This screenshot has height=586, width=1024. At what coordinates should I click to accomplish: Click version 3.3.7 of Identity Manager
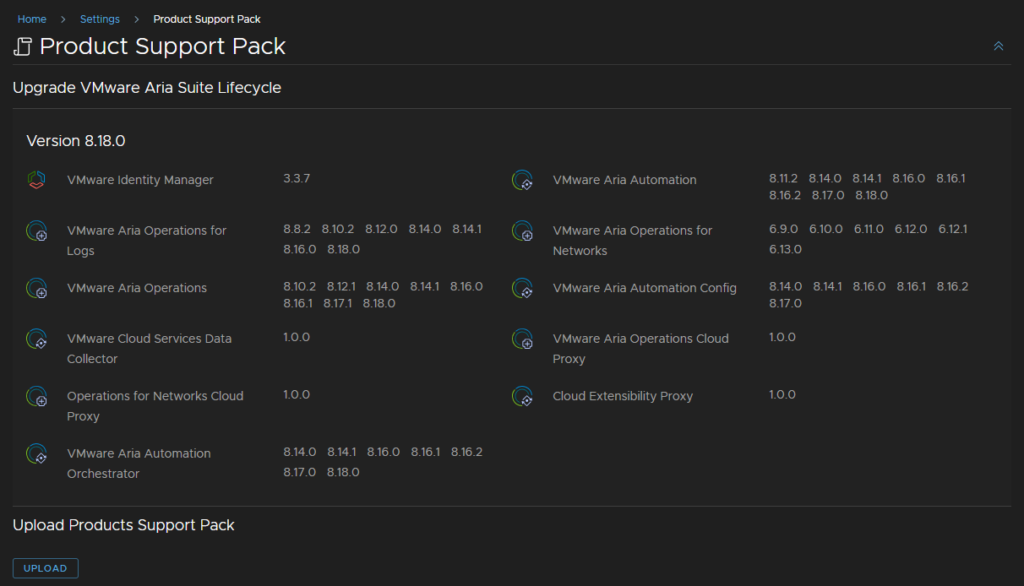(296, 178)
